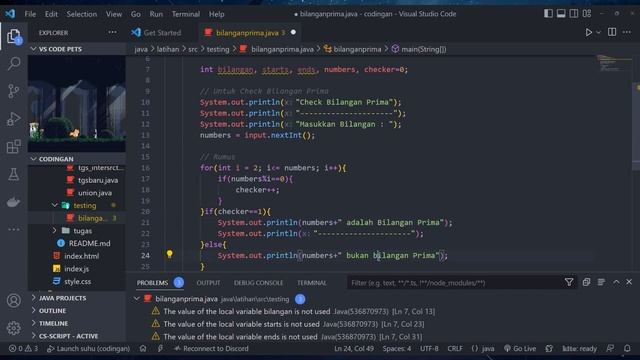Click the lightbulb quick fix icon
This screenshot has width=640, height=360.
(169, 254)
